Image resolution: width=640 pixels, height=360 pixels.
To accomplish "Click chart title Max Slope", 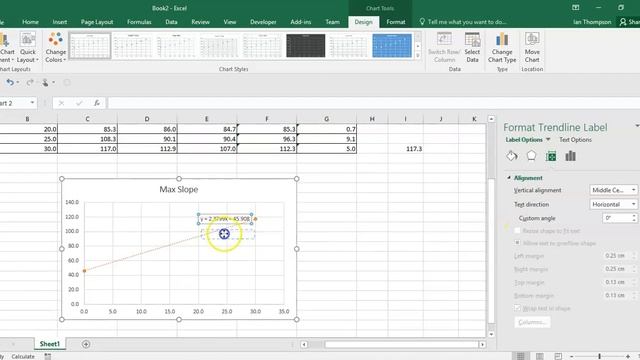I will [x=179, y=189].
